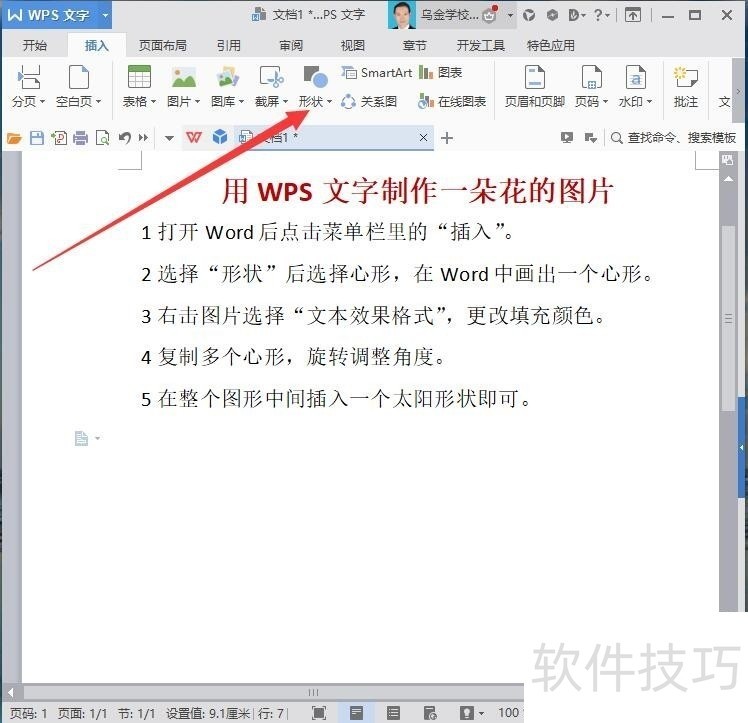Switch to the 视图 tab
Viewport: 748px width, 723px height.
353,46
